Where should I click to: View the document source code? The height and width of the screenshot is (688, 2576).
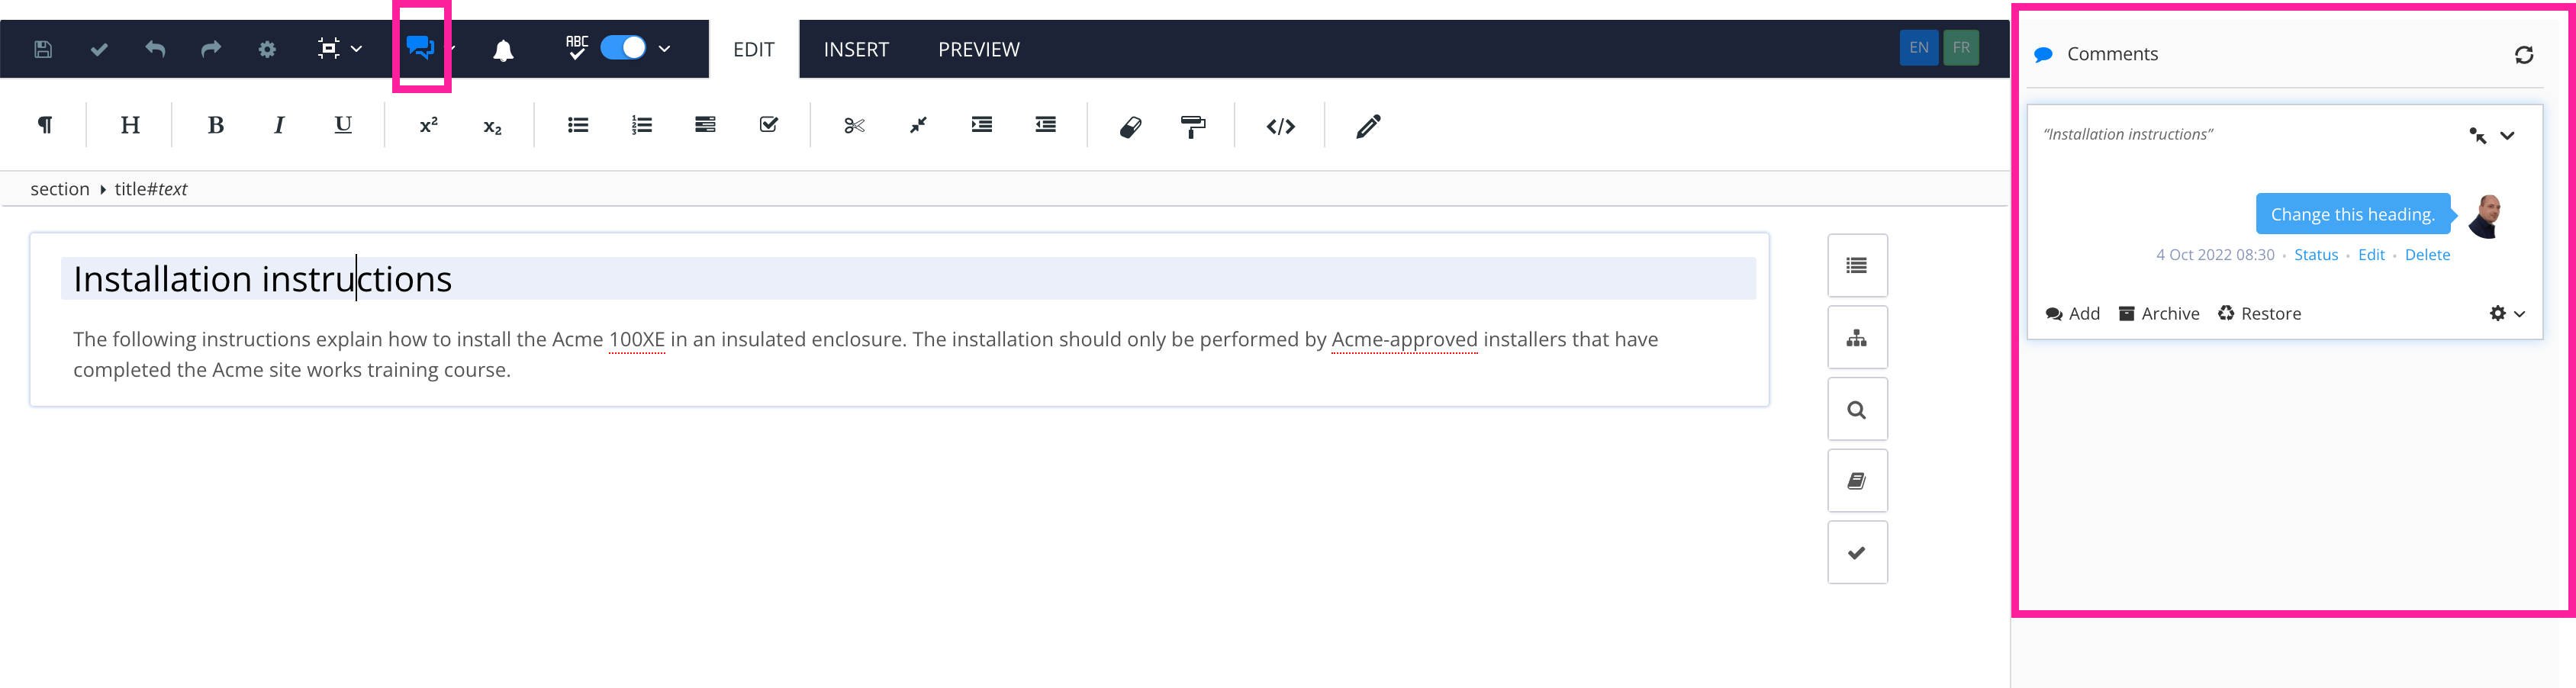pyautogui.click(x=1281, y=125)
